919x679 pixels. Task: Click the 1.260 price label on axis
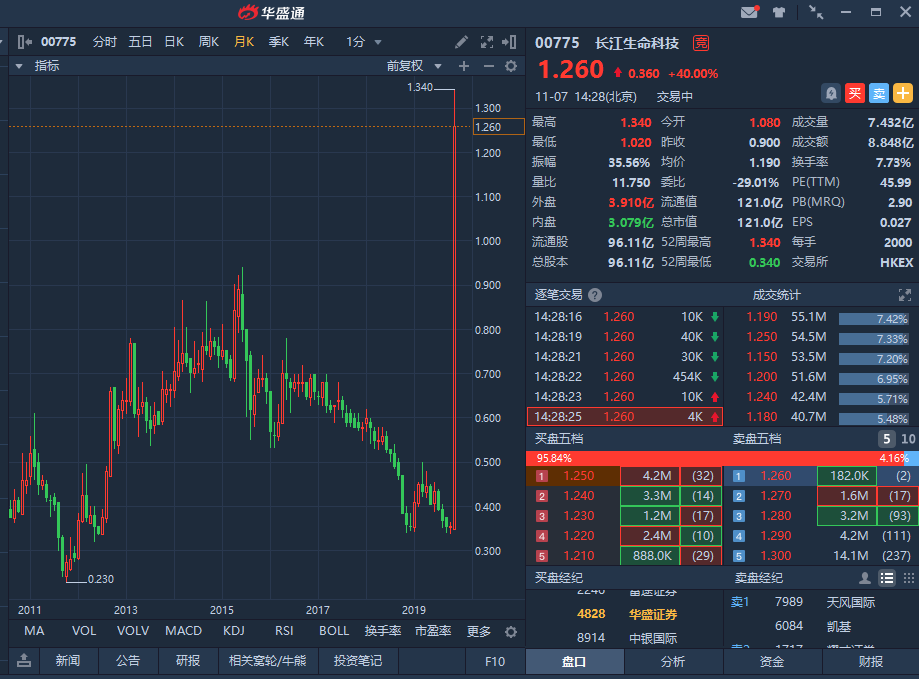(498, 127)
